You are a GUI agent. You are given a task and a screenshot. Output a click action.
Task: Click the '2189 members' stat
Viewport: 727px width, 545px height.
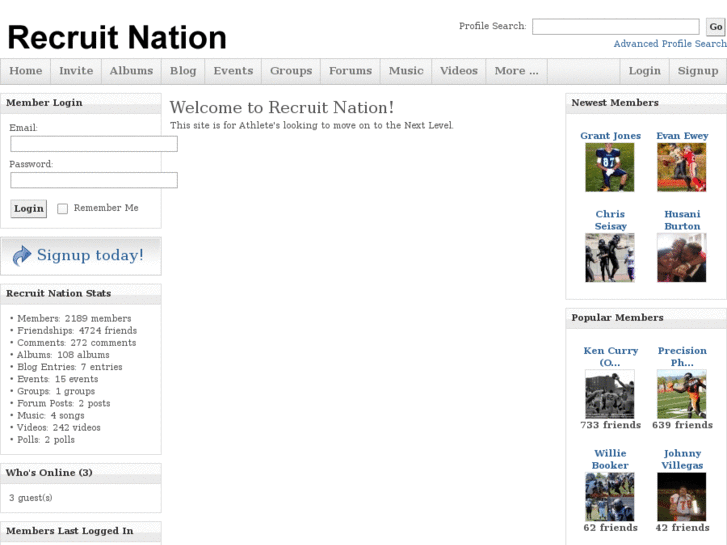click(98, 319)
